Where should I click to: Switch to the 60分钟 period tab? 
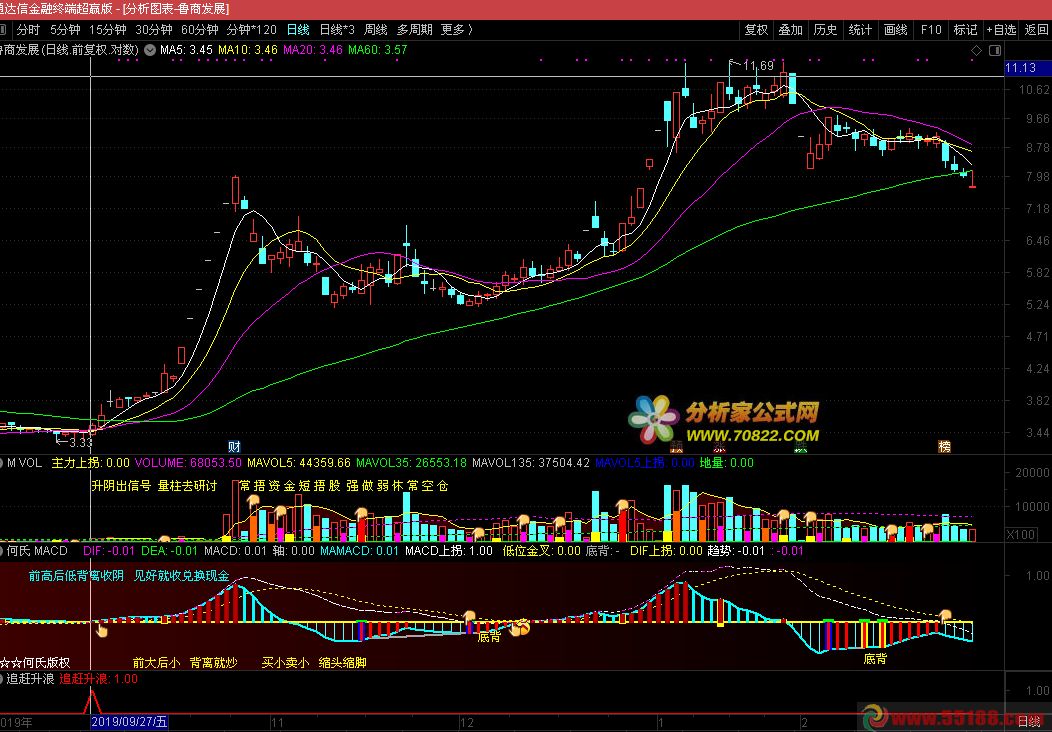point(199,29)
